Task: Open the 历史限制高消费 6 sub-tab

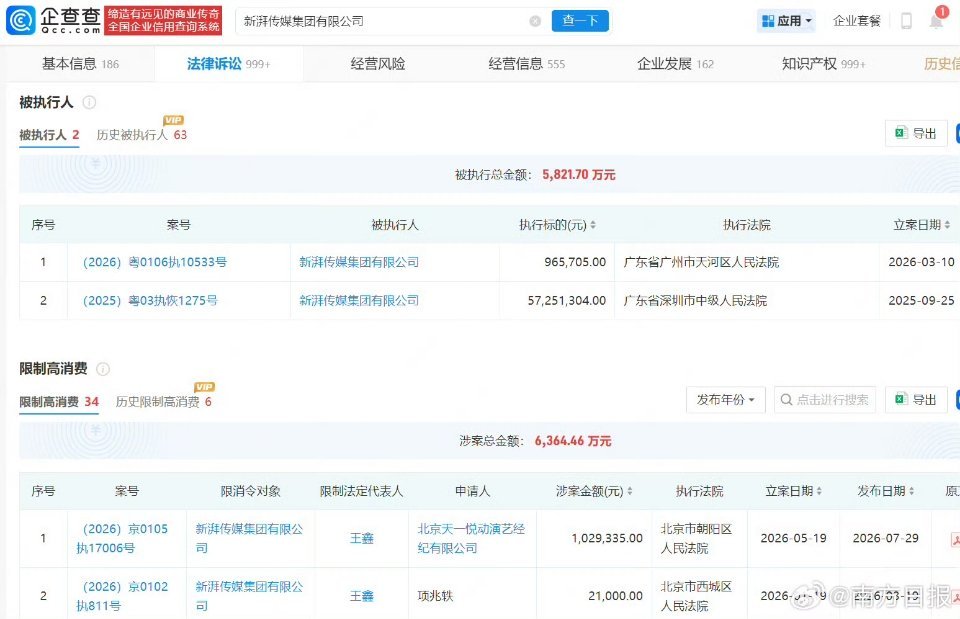Action: (163, 402)
